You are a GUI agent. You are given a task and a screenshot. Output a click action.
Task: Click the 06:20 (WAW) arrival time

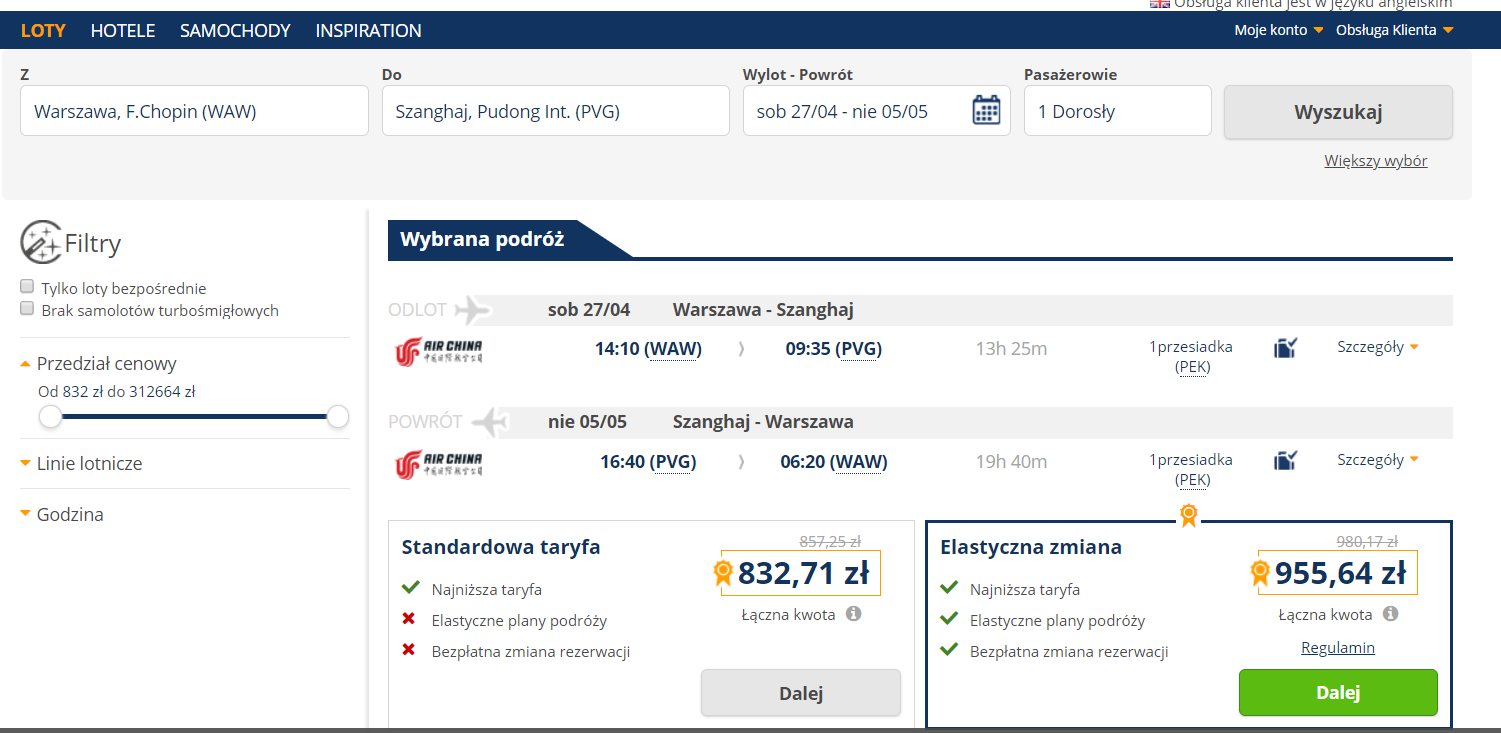pos(834,461)
